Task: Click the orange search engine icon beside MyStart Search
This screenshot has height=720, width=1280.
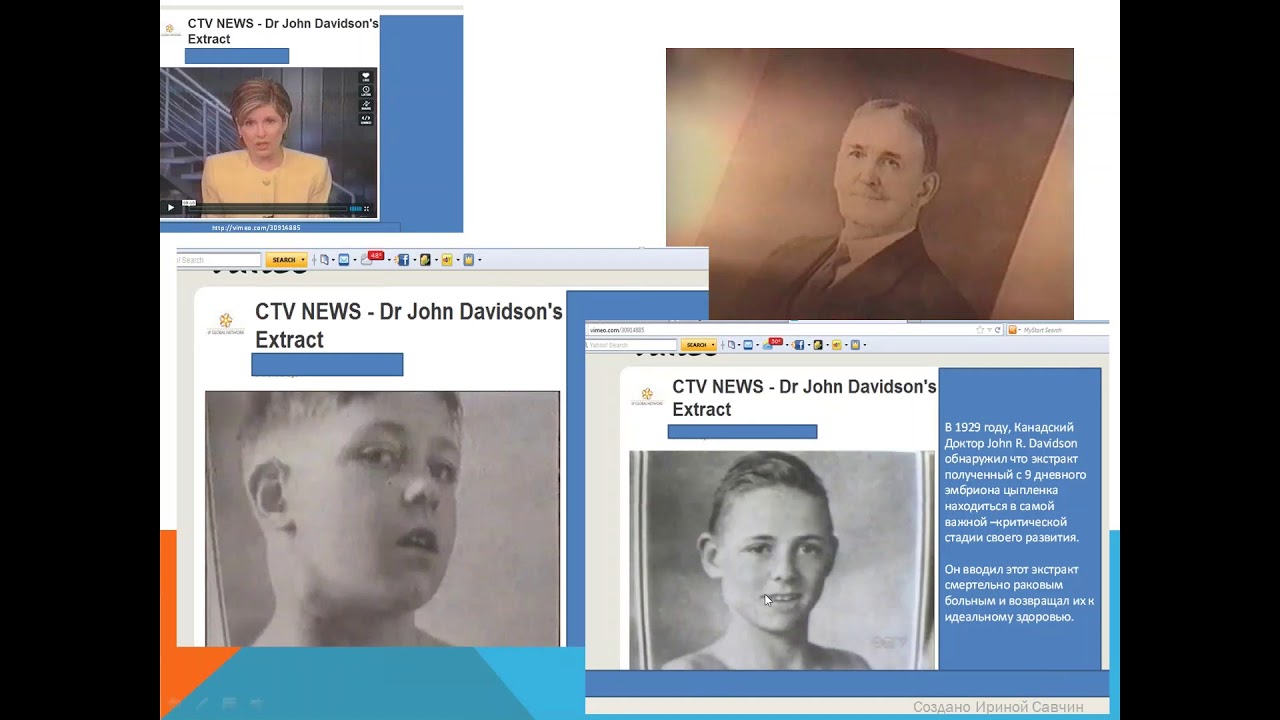Action: pyautogui.click(x=1012, y=330)
